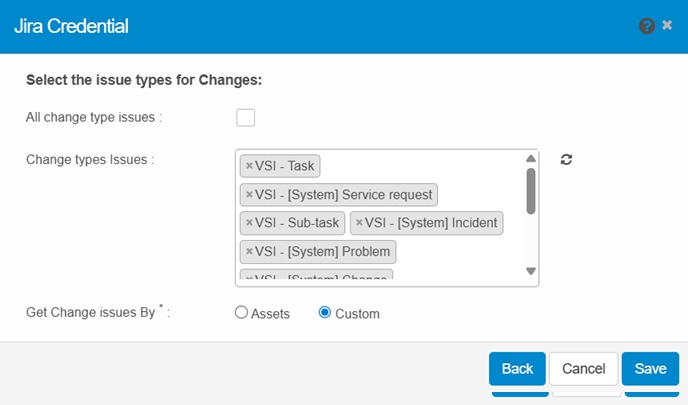Click the help question mark icon

(647, 25)
